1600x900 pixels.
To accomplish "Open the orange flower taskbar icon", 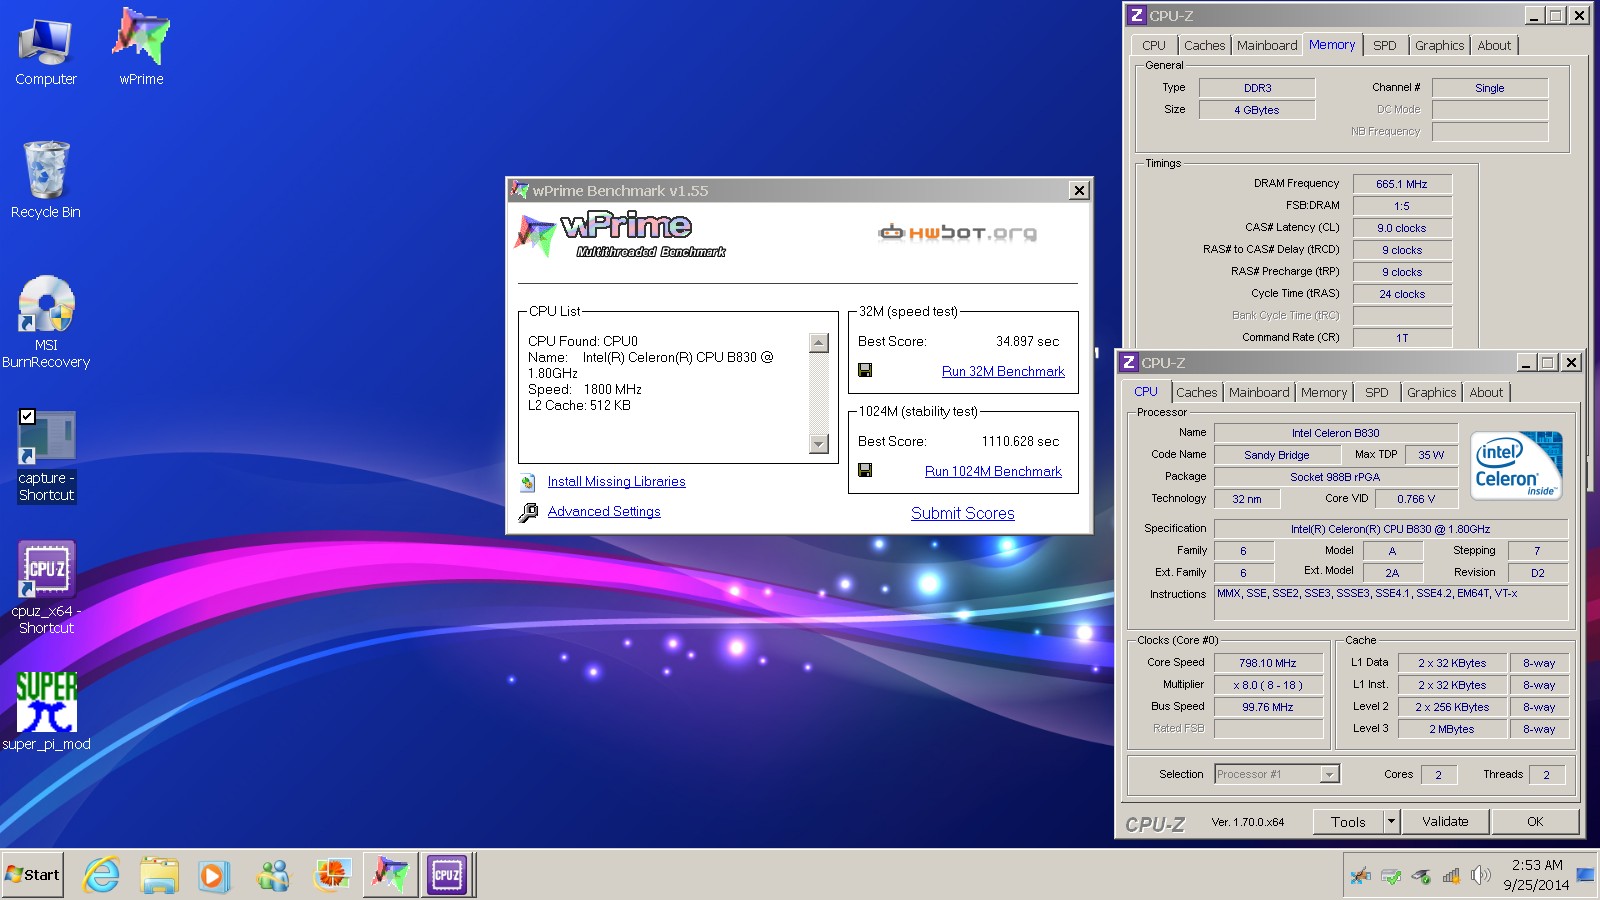I will pyautogui.click(x=331, y=875).
